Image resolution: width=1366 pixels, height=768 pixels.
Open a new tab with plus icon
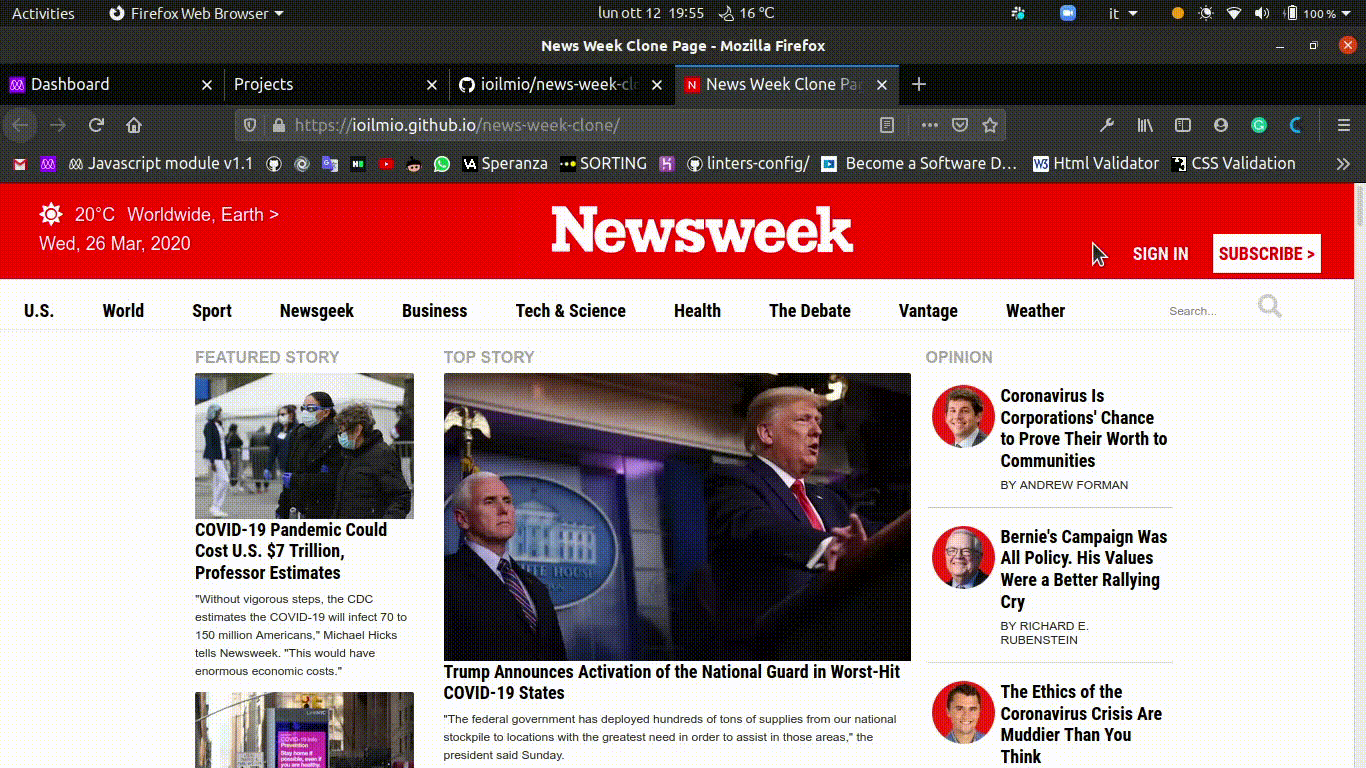[x=919, y=84]
